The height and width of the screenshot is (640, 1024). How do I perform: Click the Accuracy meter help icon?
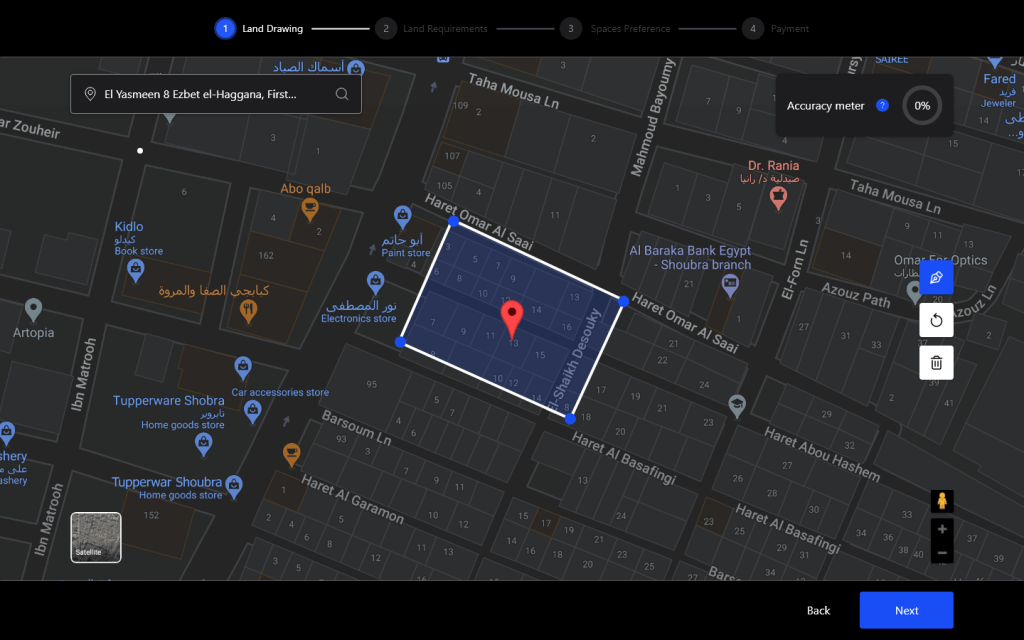pyautogui.click(x=882, y=105)
